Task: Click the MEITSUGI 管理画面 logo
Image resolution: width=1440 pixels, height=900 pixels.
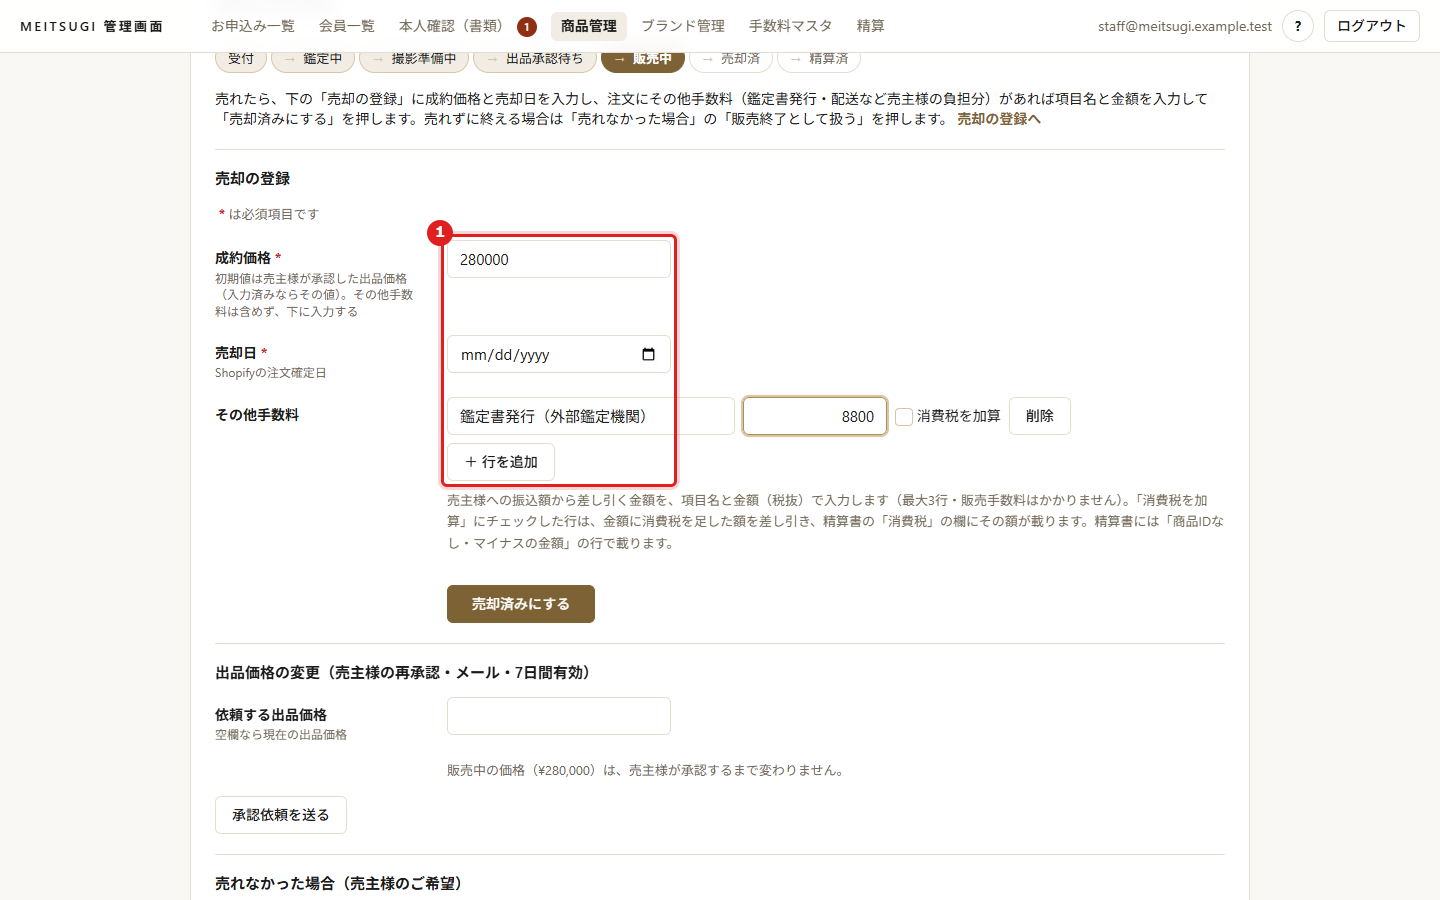Action: coord(92,26)
